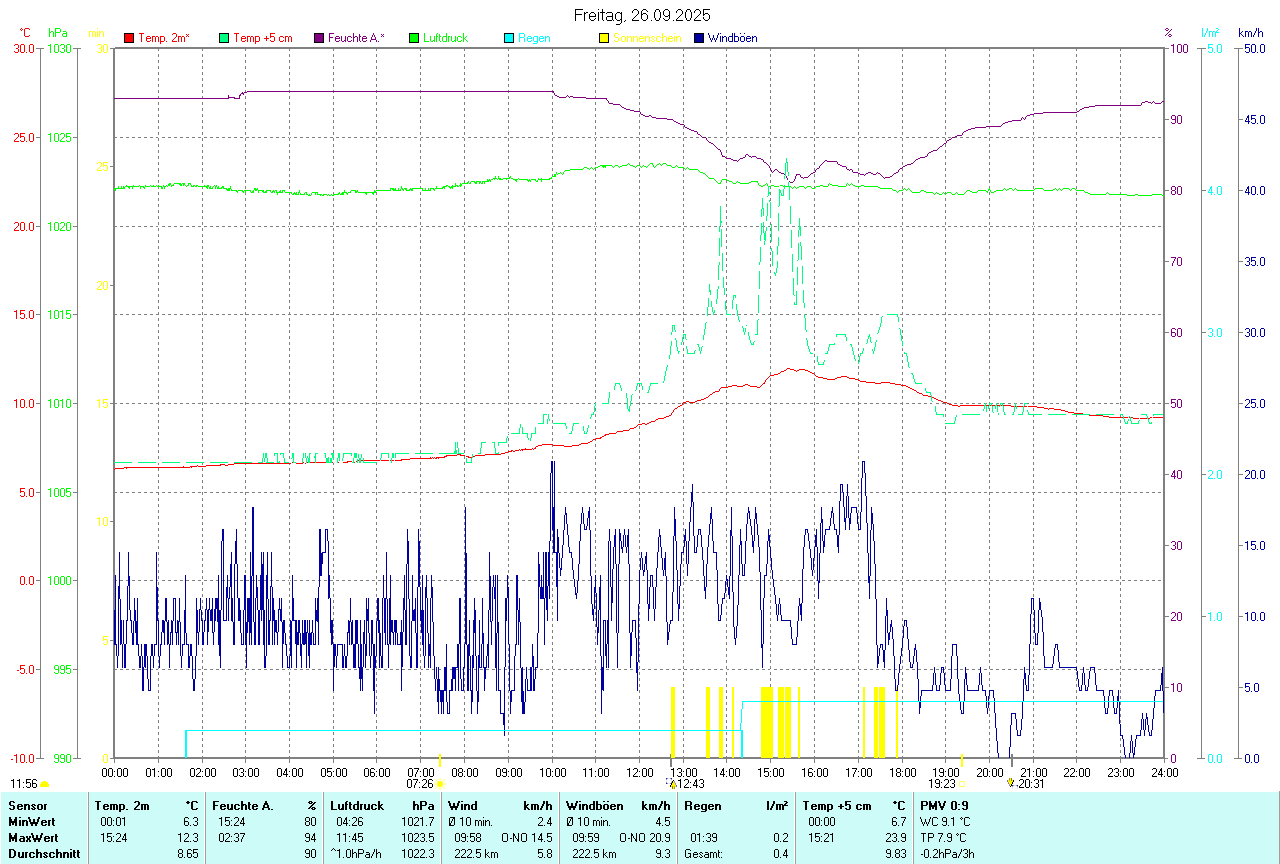1280x864 pixels.
Task: Click the Temp +5 cm legend label
Action: click(262, 38)
